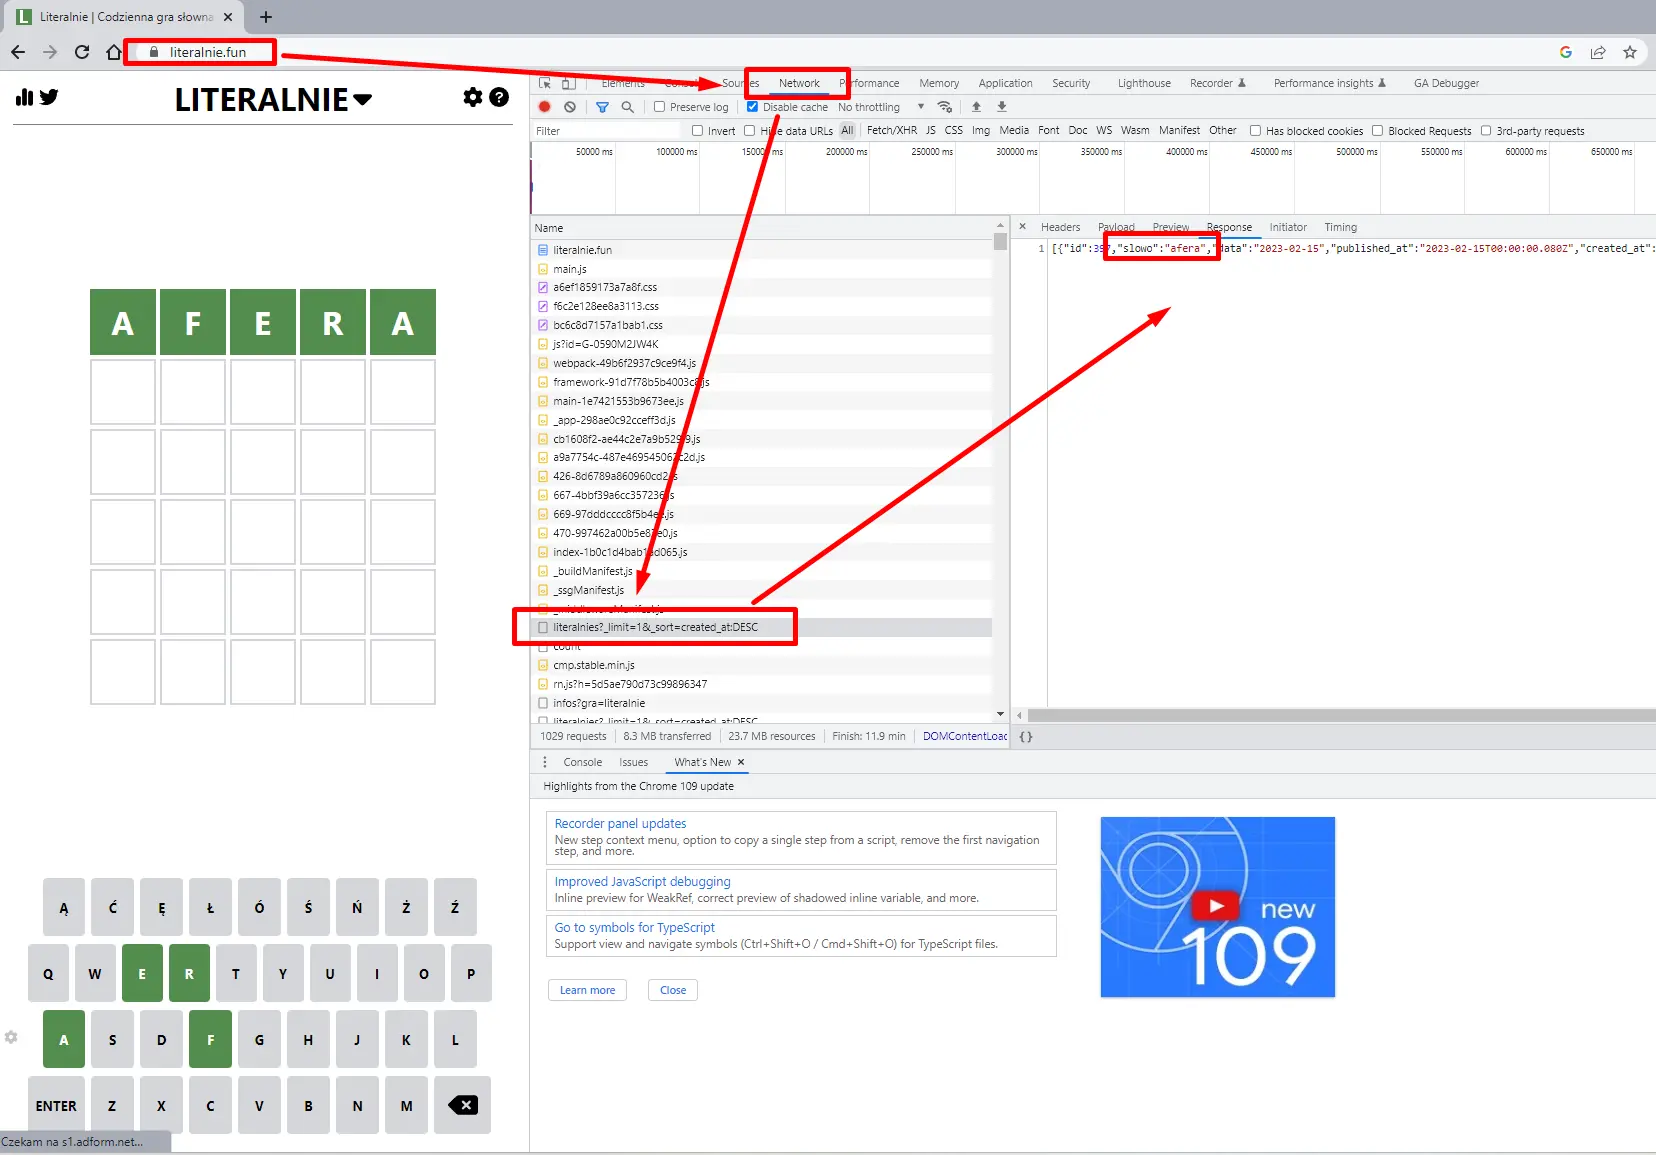Screen dimensions: 1656x1155
Task: Click the record network log button
Action: 545,107
